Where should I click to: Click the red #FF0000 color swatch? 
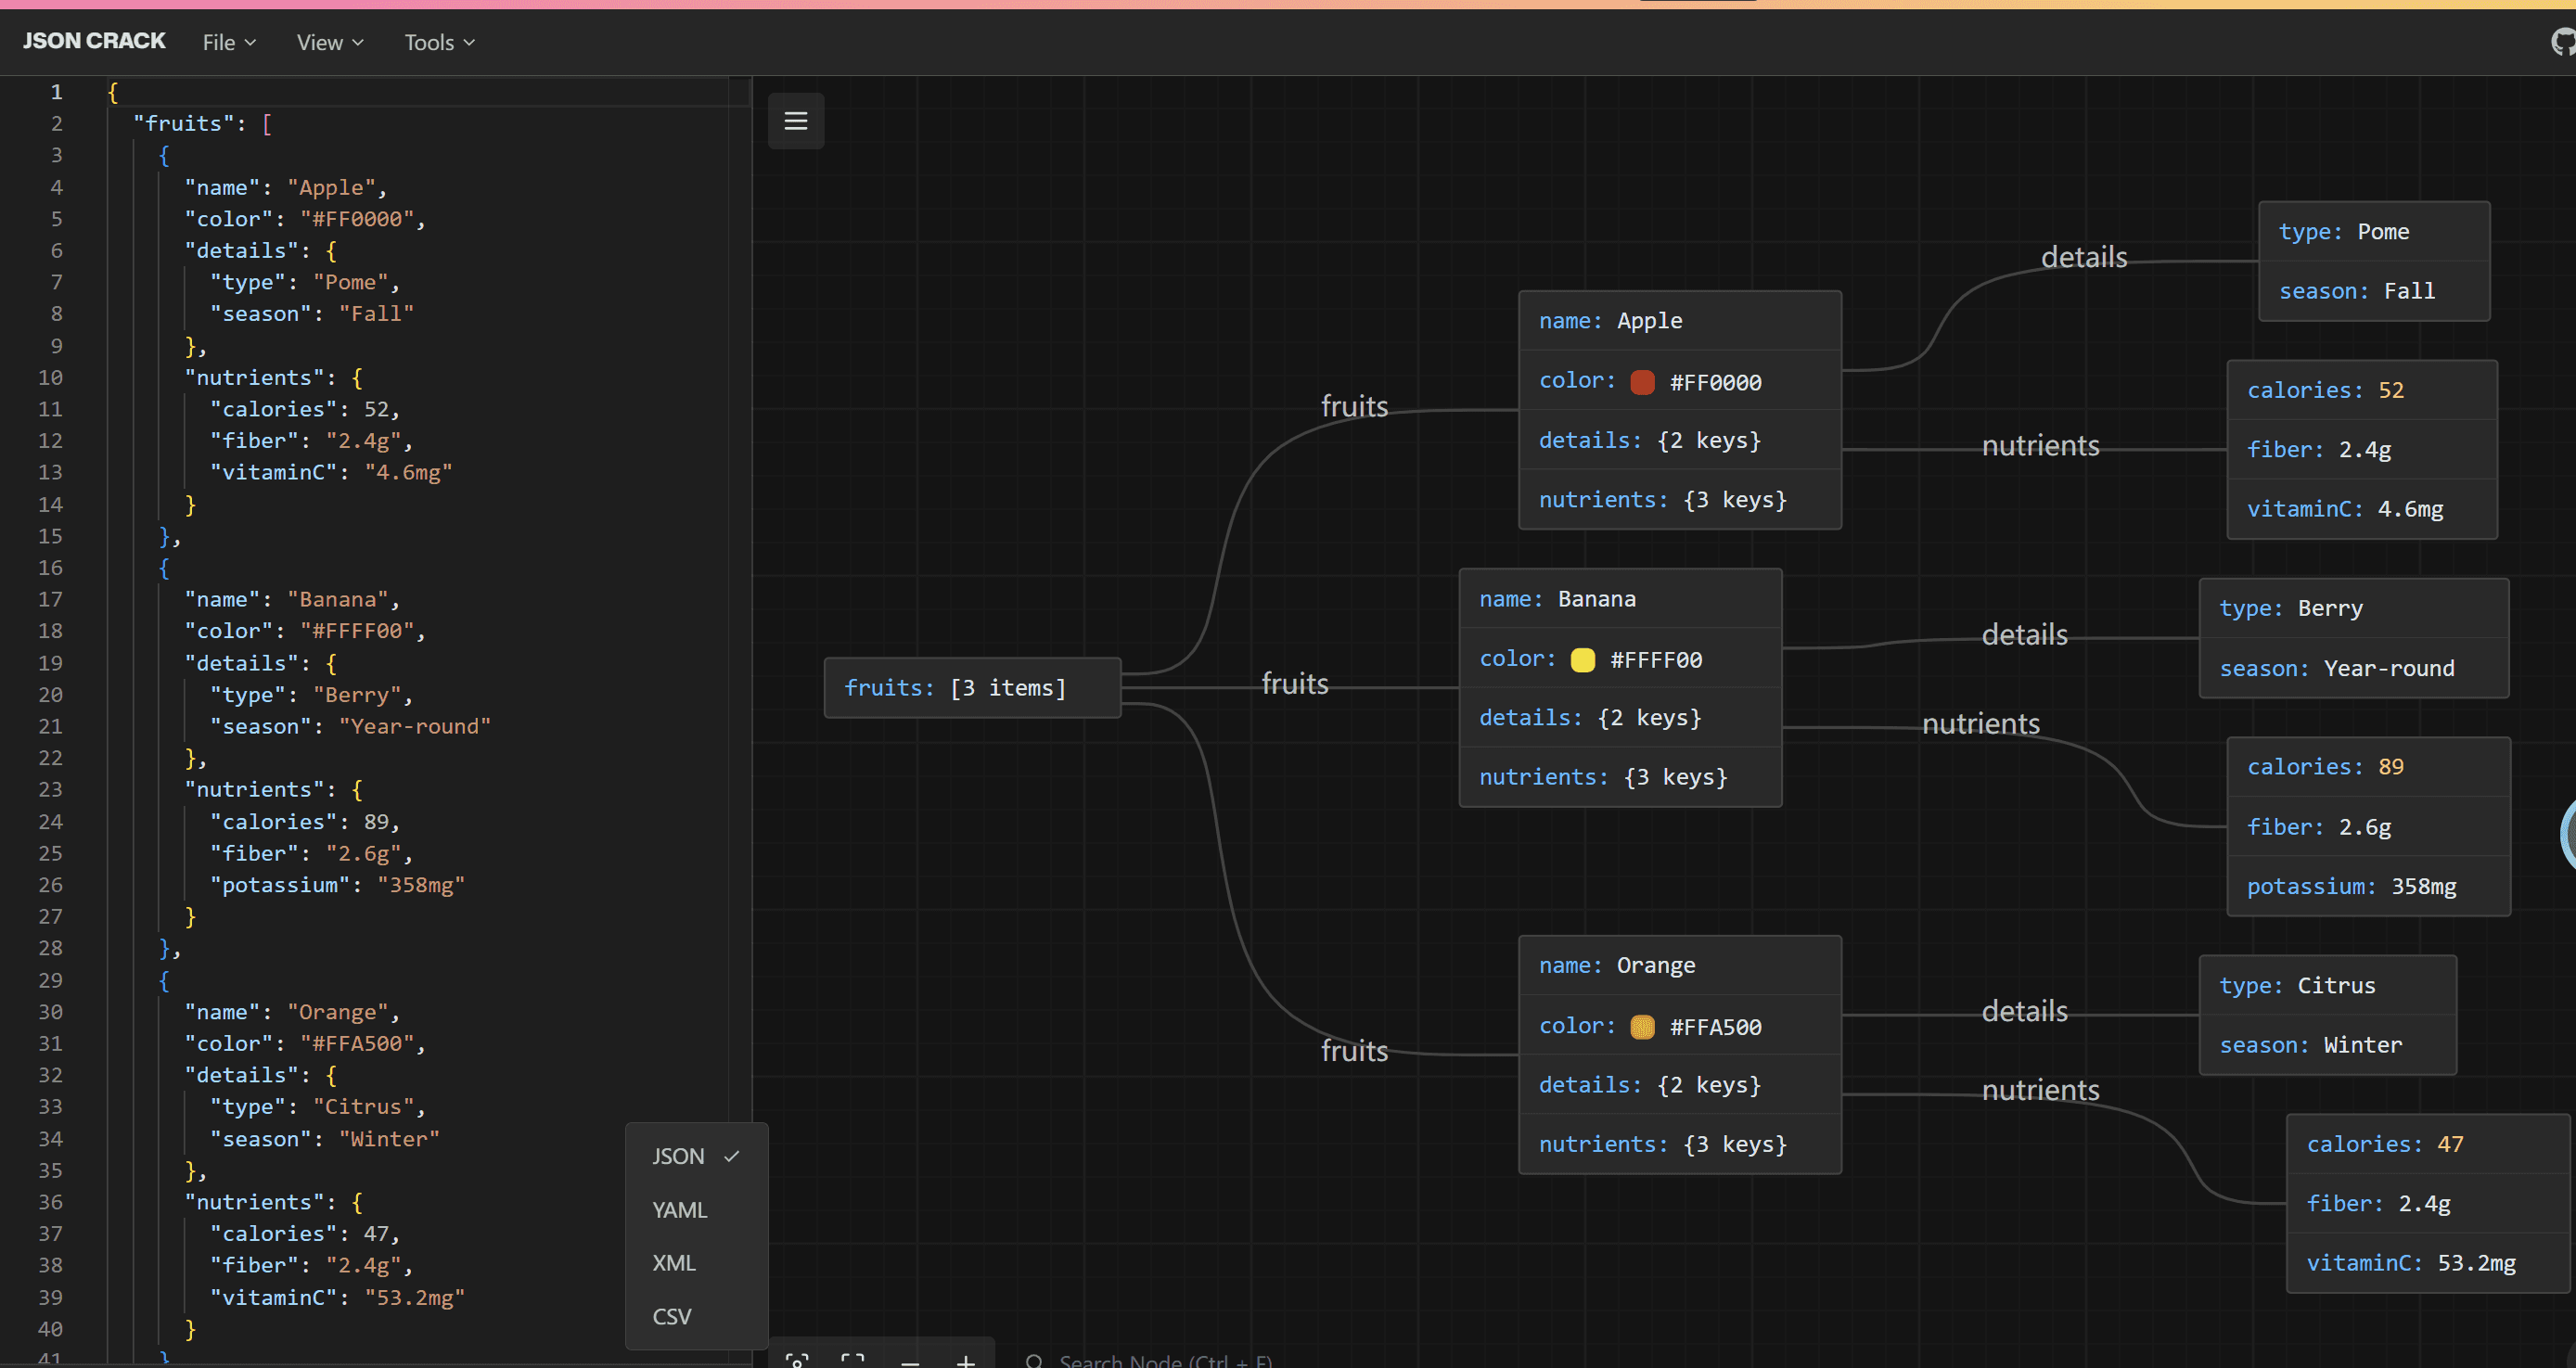click(x=1642, y=382)
